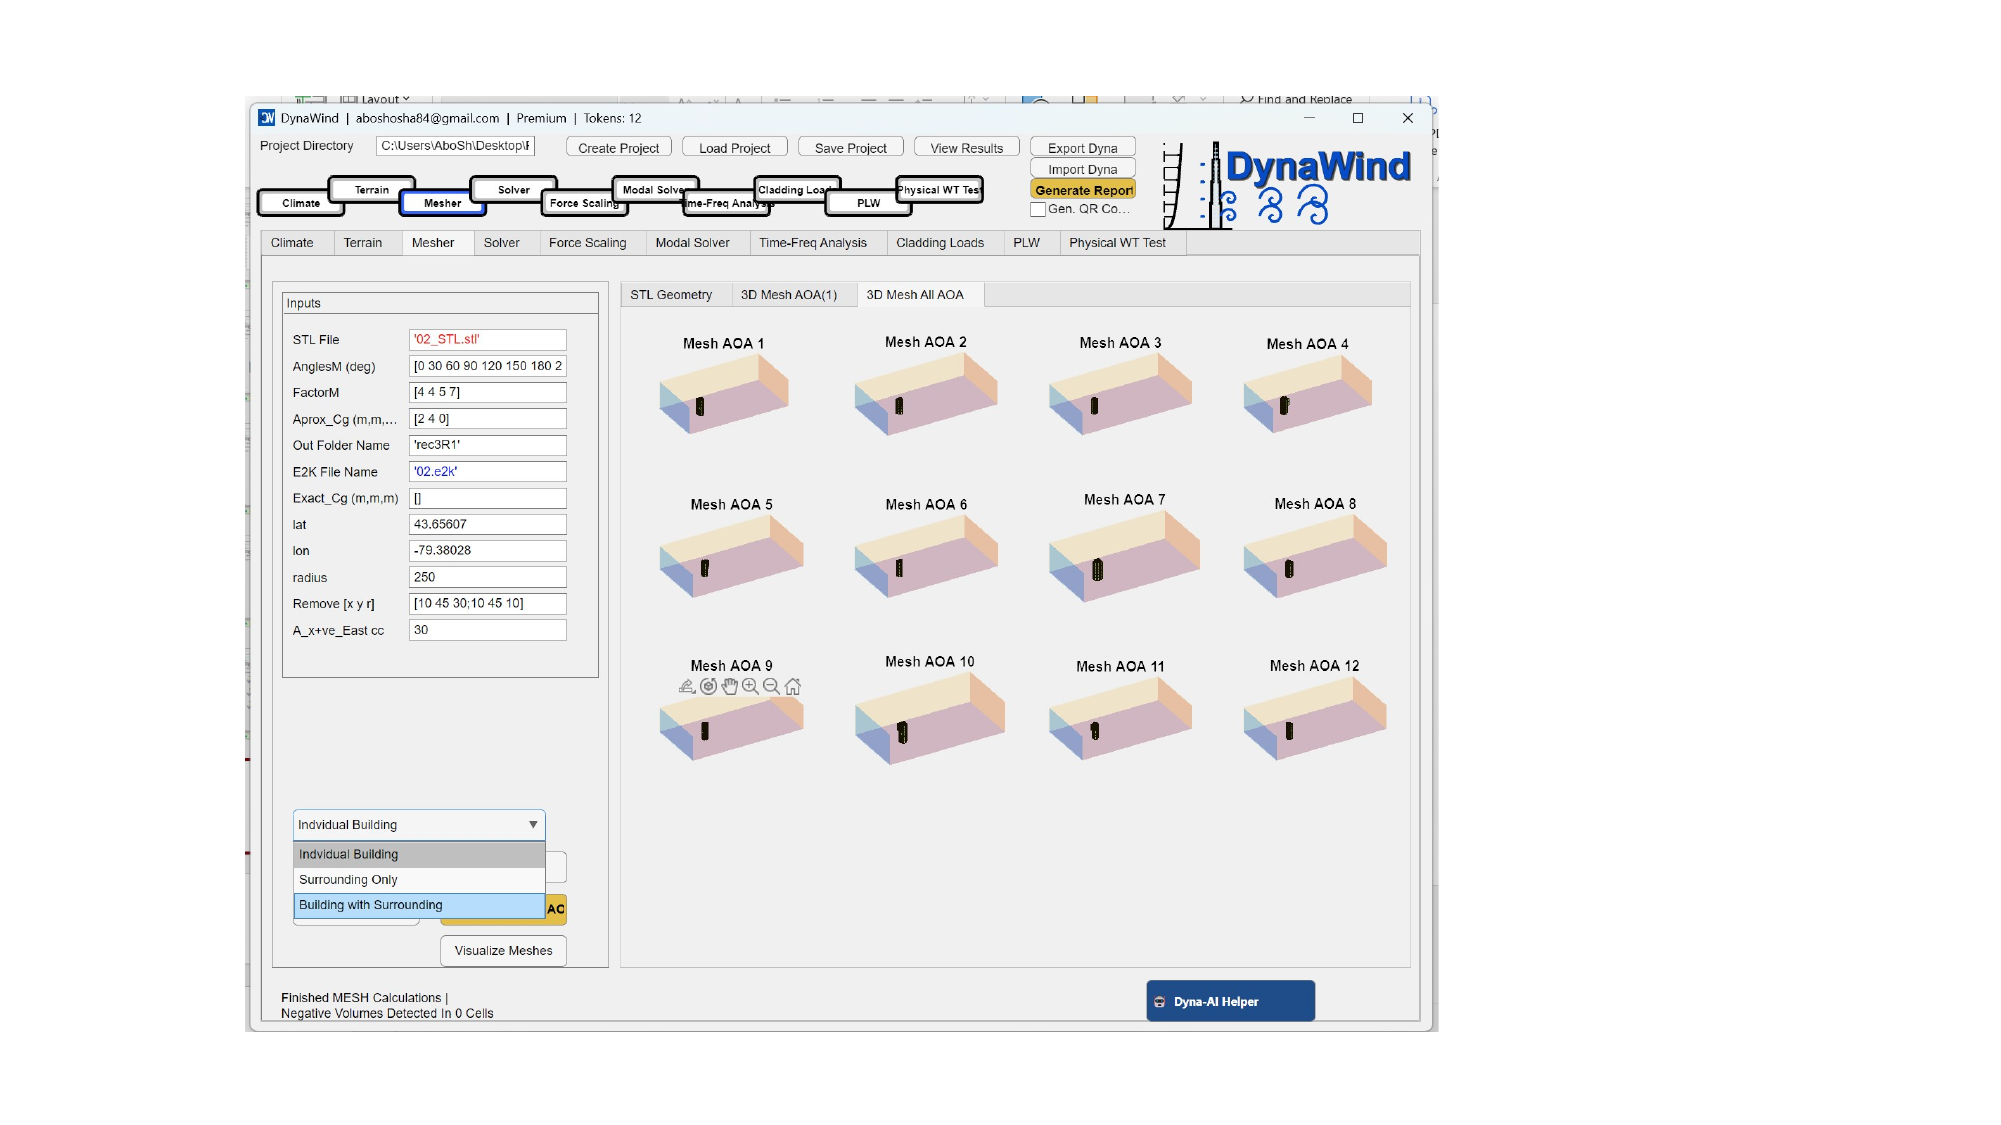This screenshot has height=1125, width=2001.
Task: Reset the view using the Home icon
Action: (791, 686)
